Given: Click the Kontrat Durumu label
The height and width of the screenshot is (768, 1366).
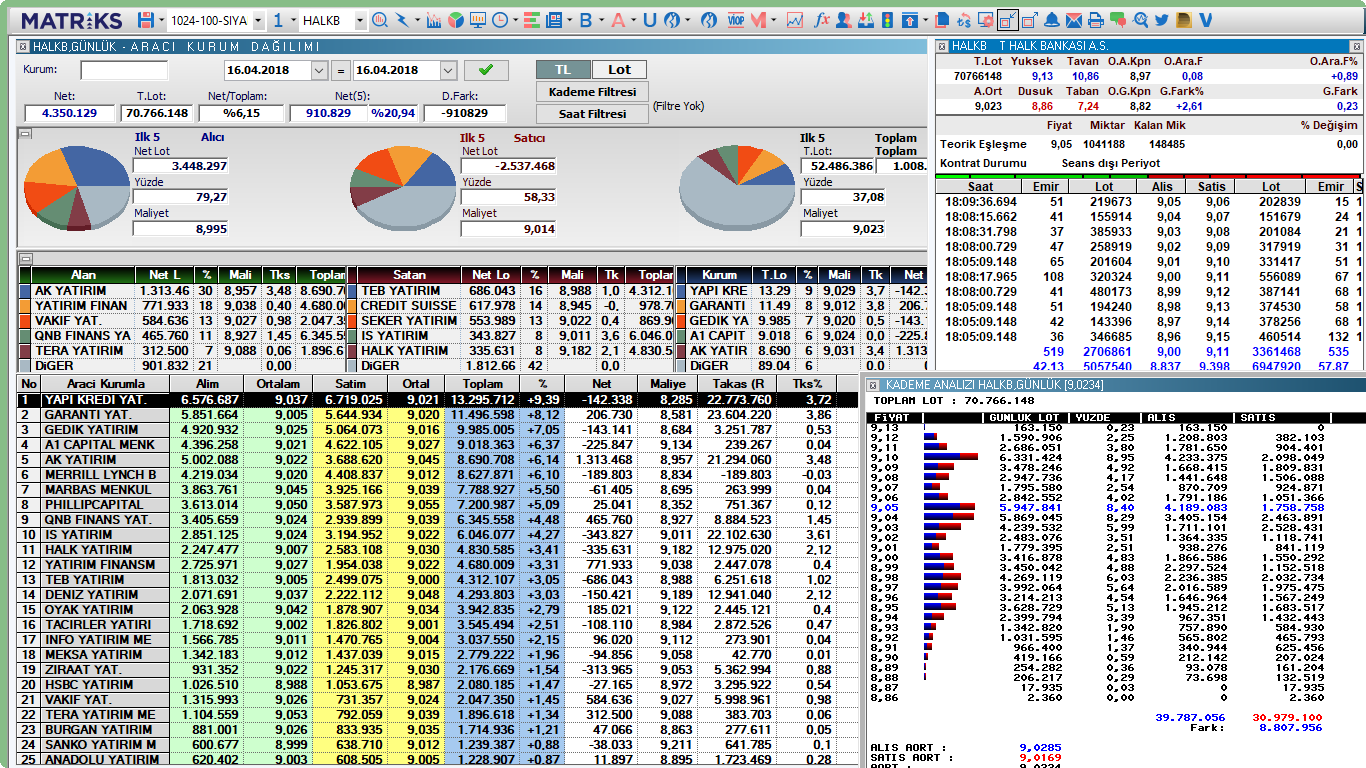Looking at the screenshot, I should pyautogui.click(x=983, y=163).
